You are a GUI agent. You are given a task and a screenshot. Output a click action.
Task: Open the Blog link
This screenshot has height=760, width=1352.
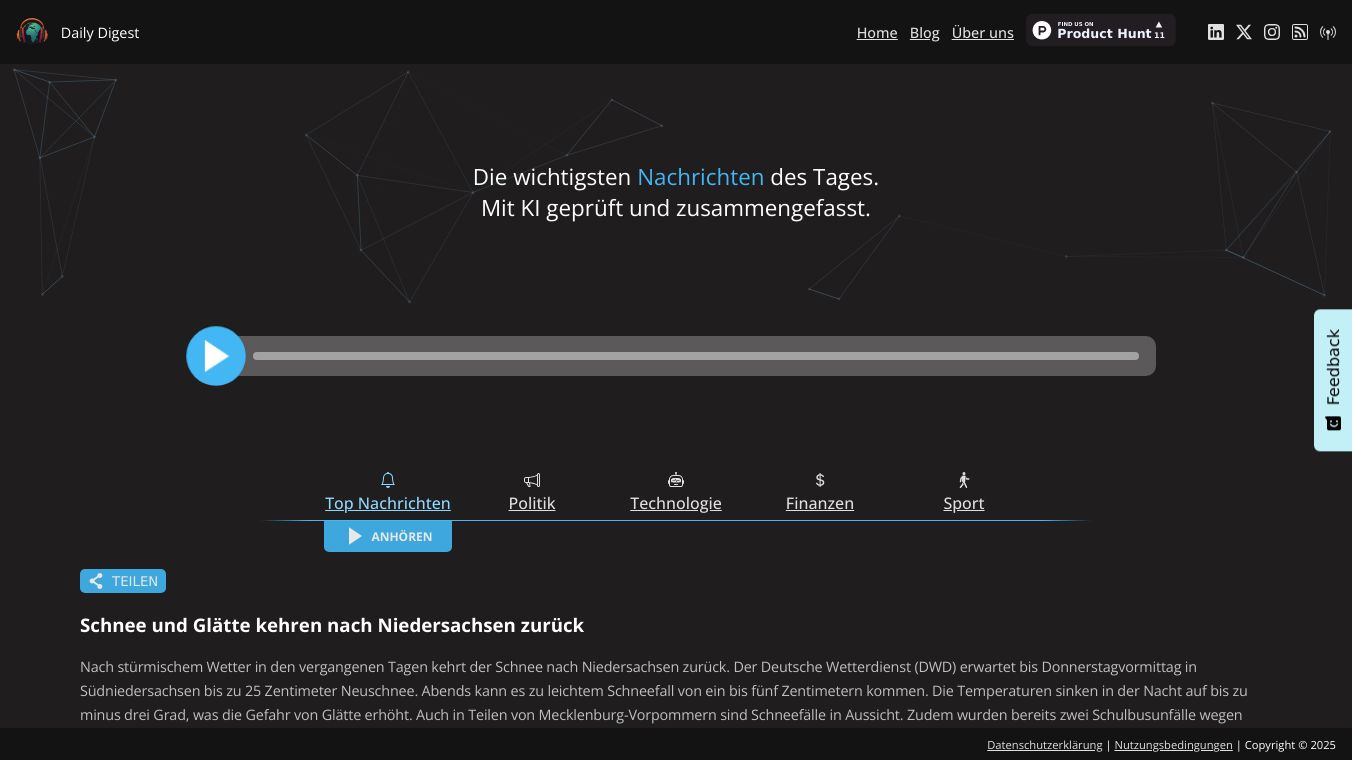coord(925,33)
